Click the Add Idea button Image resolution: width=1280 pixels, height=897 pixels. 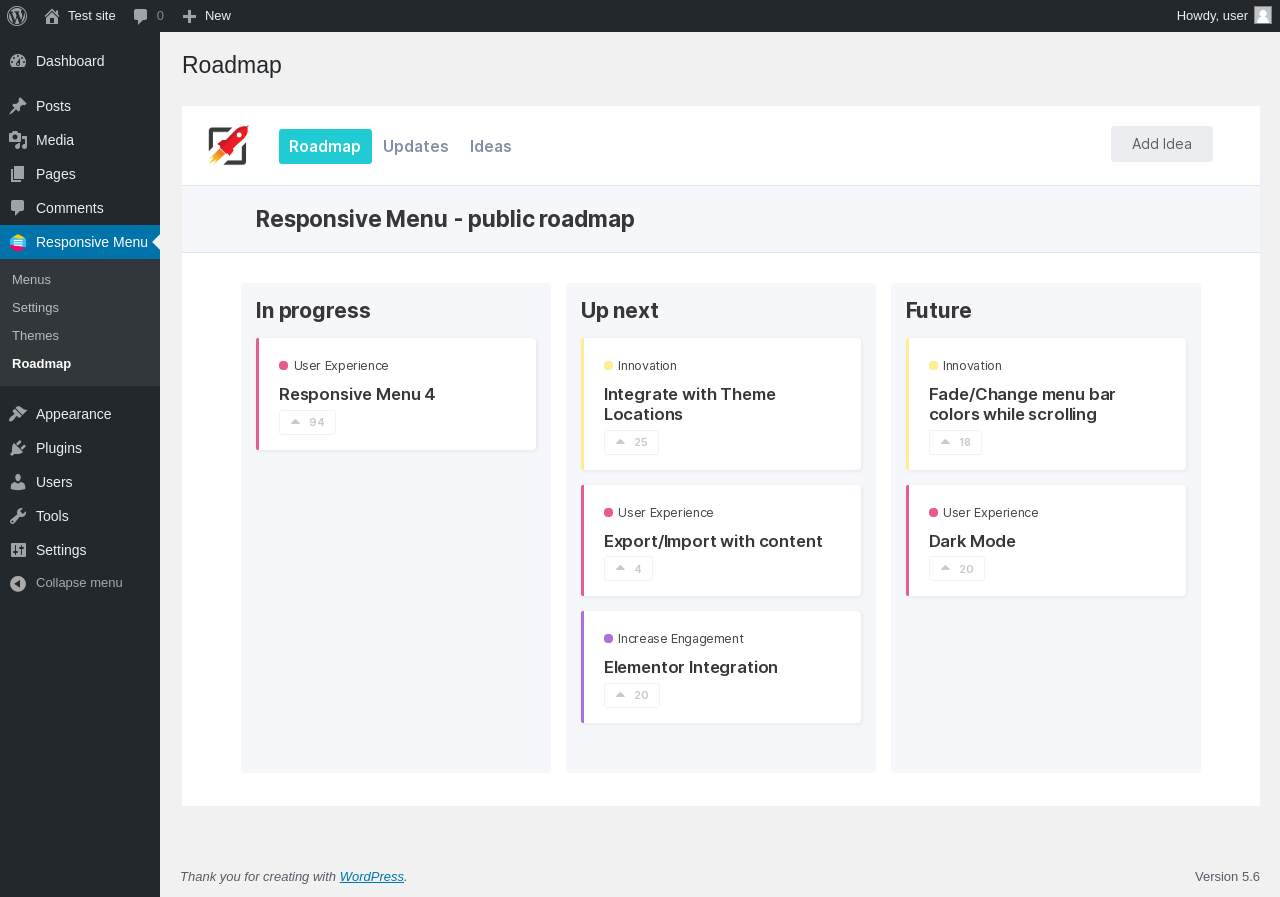point(1162,144)
